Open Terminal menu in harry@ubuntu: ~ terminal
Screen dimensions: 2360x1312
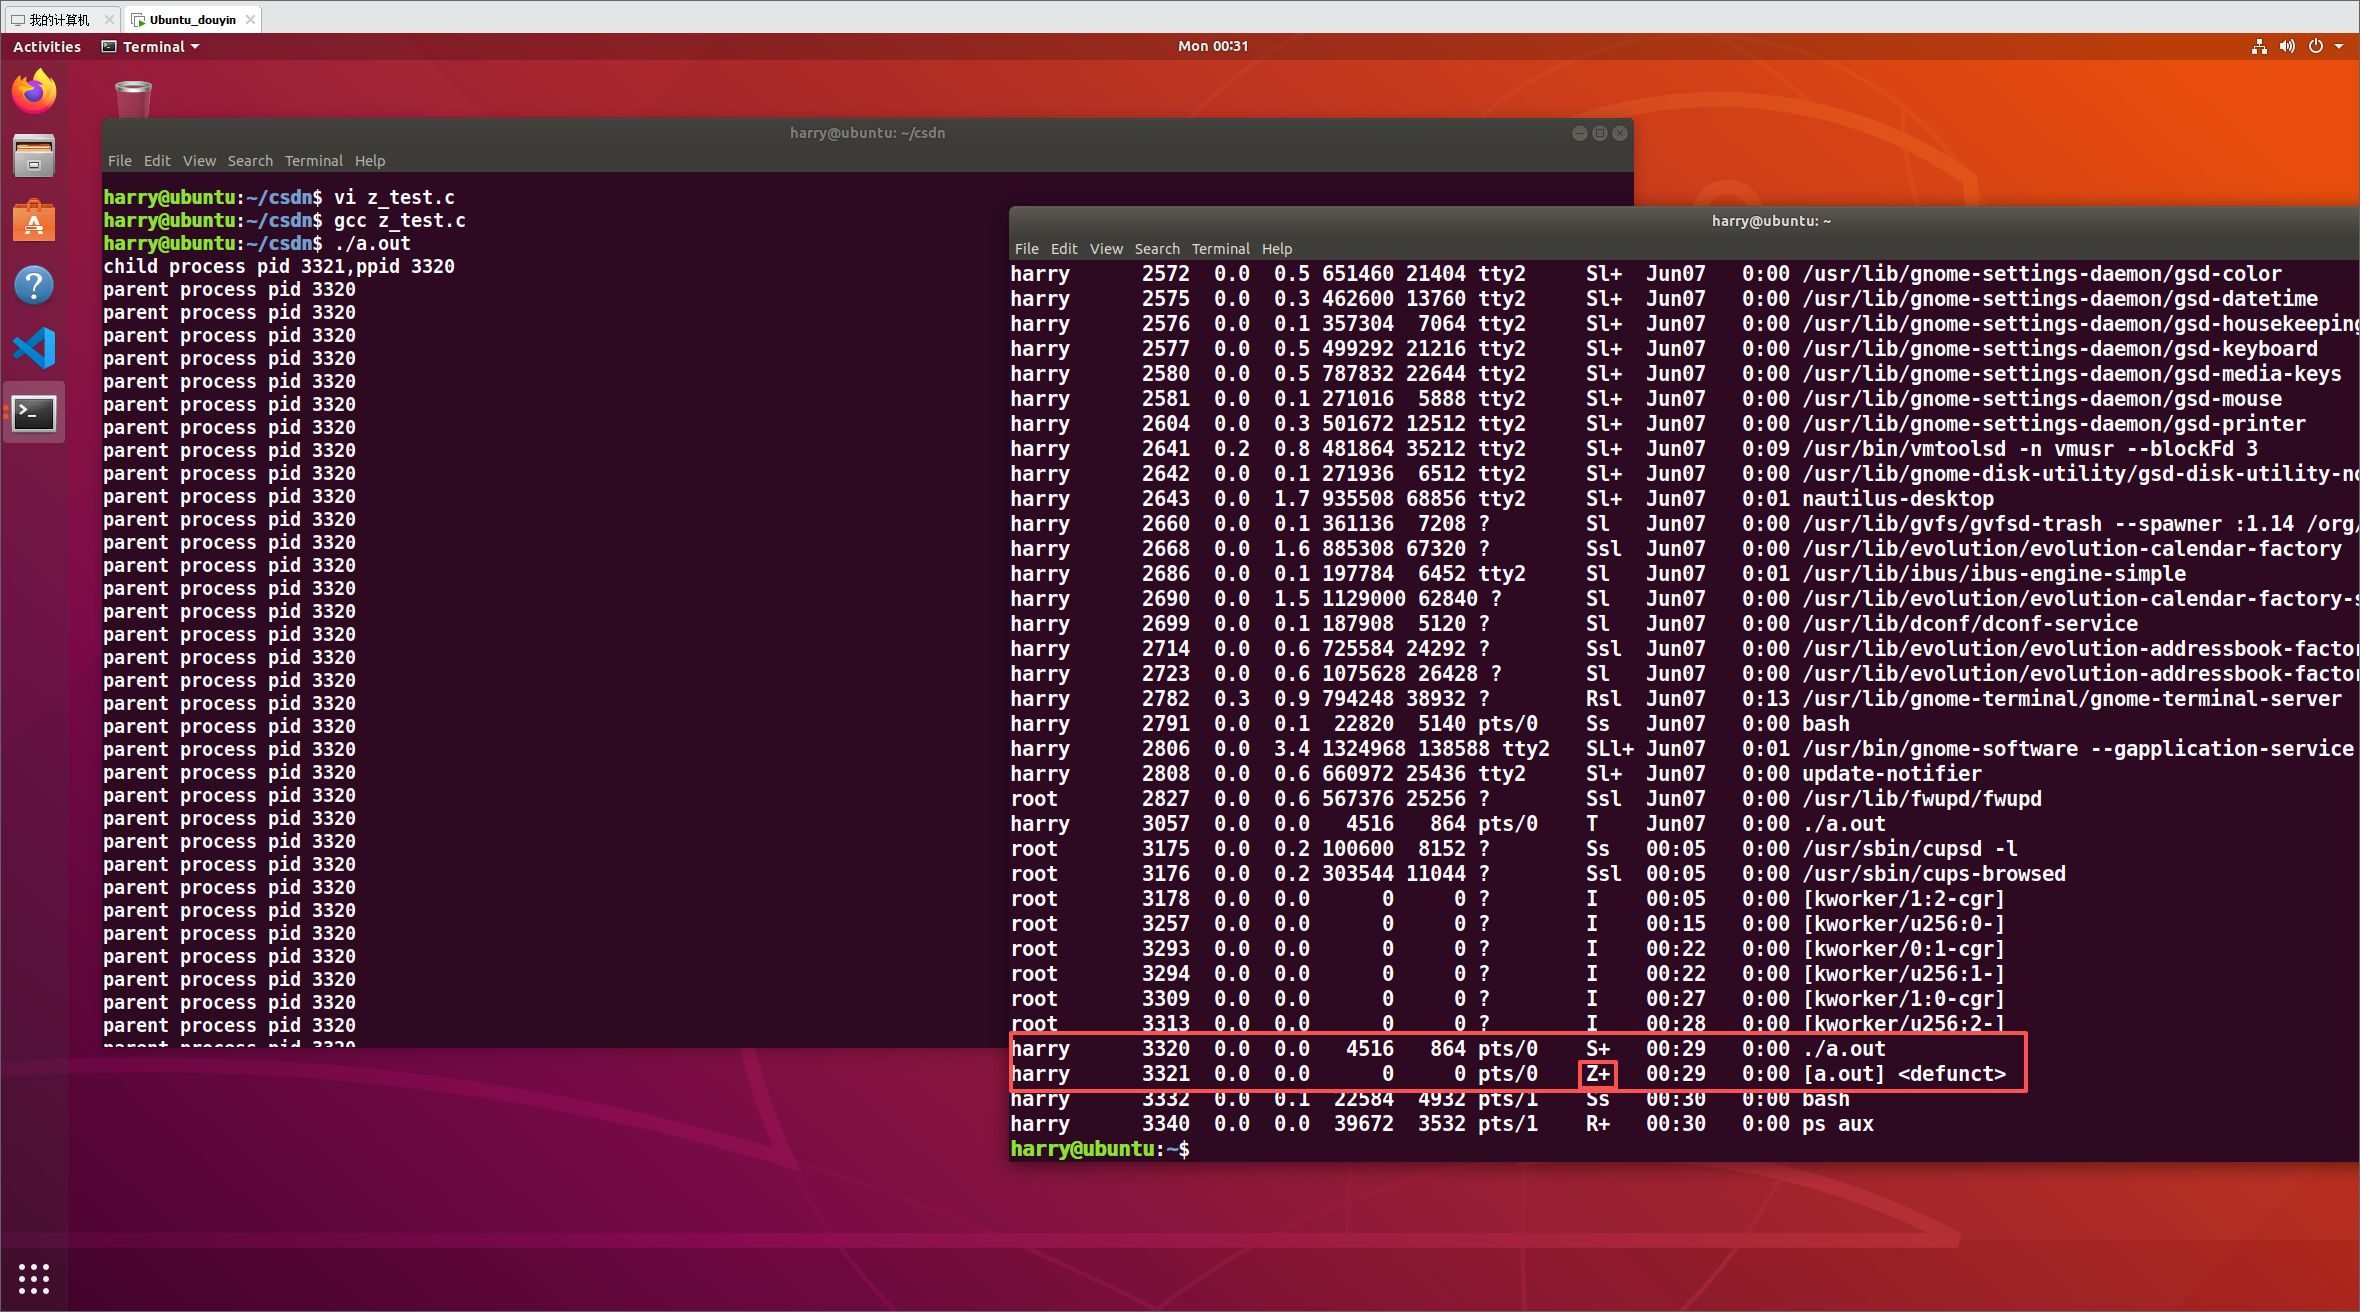click(x=1221, y=249)
